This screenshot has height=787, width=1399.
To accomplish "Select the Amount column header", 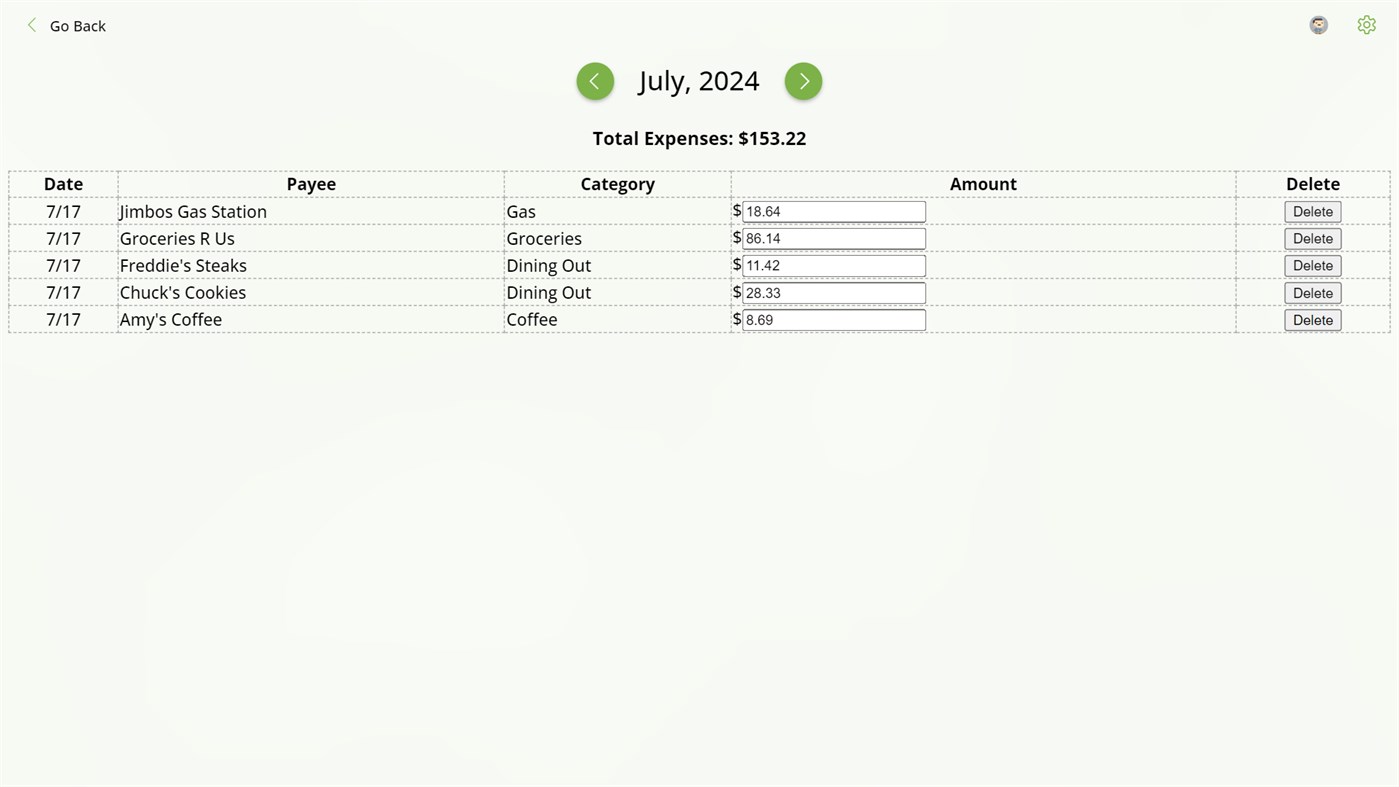I will point(983,184).
